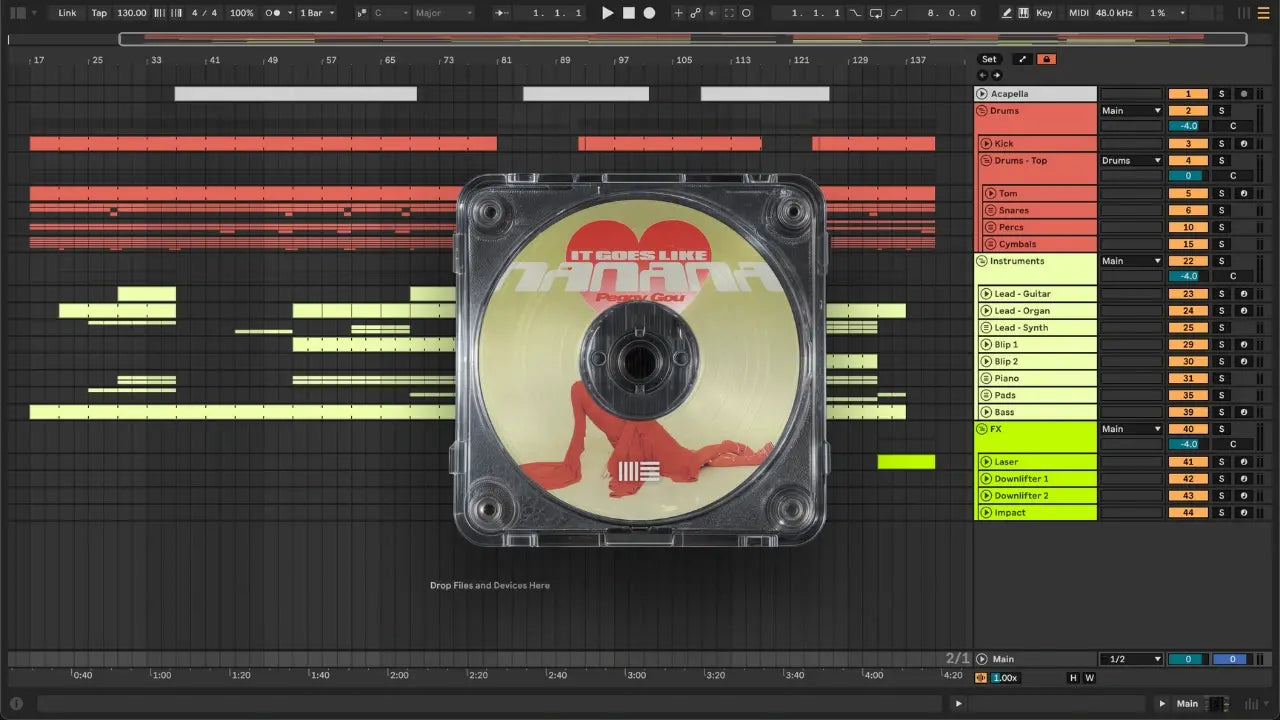Screen dimensions: 1280x720
Task: Click the Link button
Action: coord(67,13)
